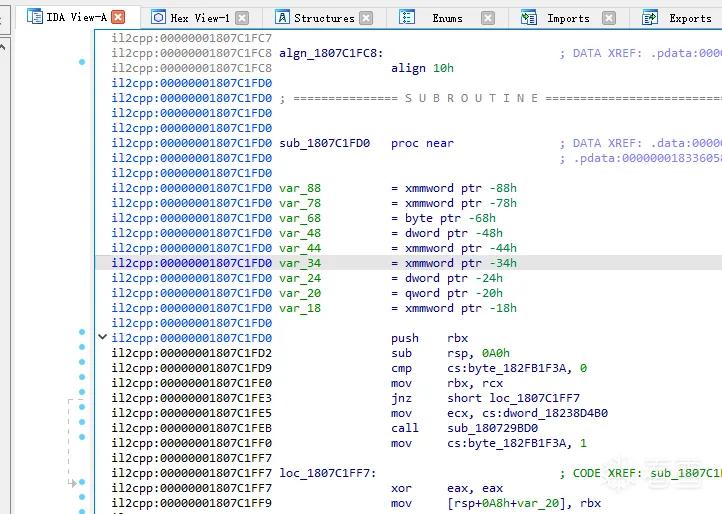Close the Imports tab
Screen dimensions: 722x514
609,18
